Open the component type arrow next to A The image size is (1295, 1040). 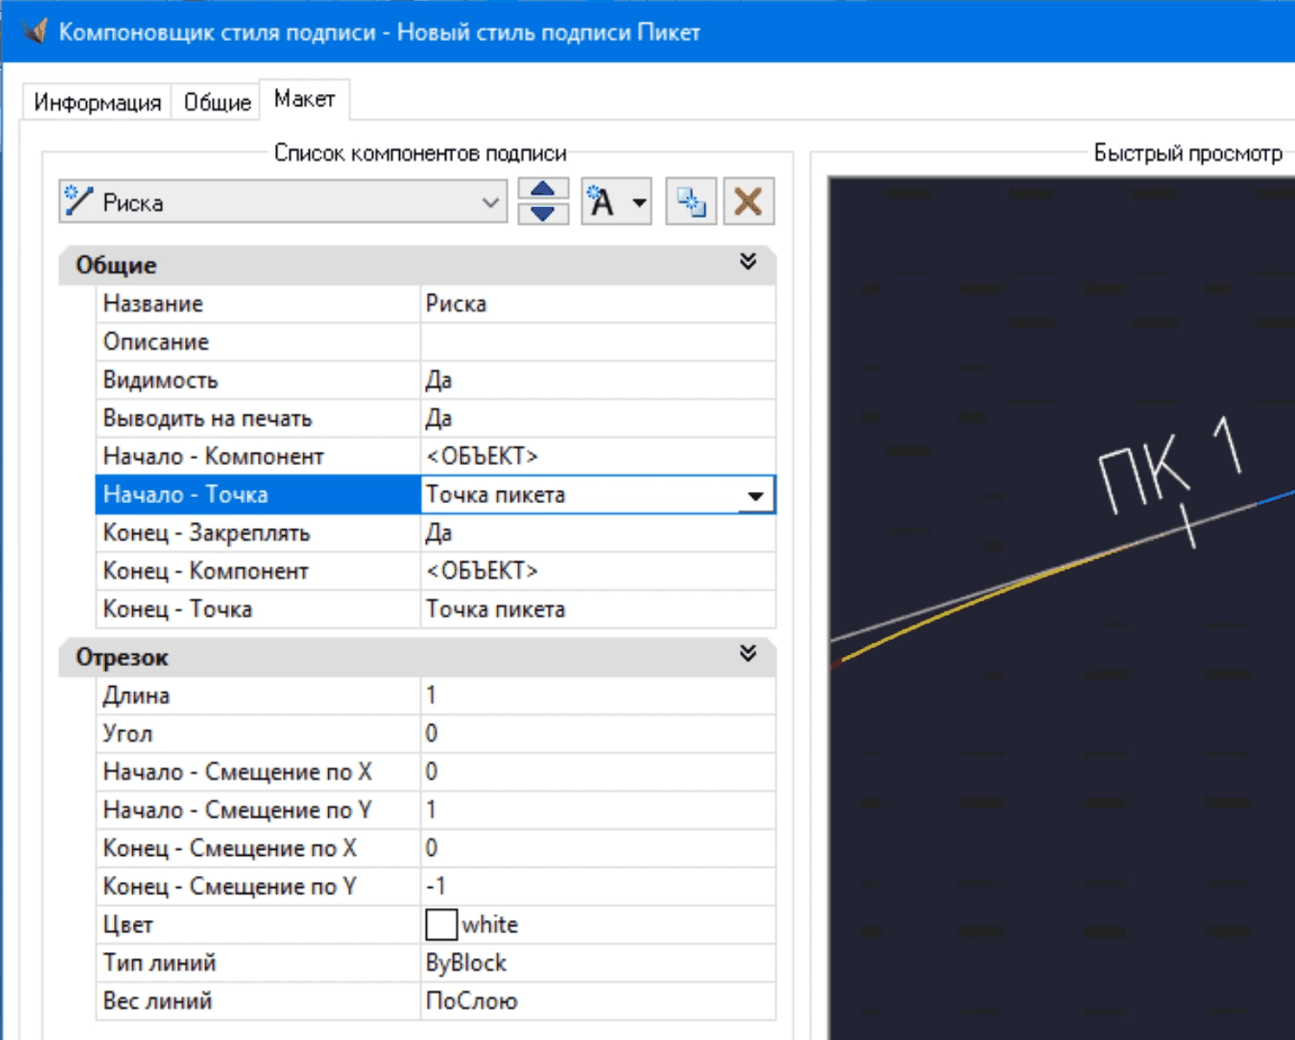click(x=640, y=203)
